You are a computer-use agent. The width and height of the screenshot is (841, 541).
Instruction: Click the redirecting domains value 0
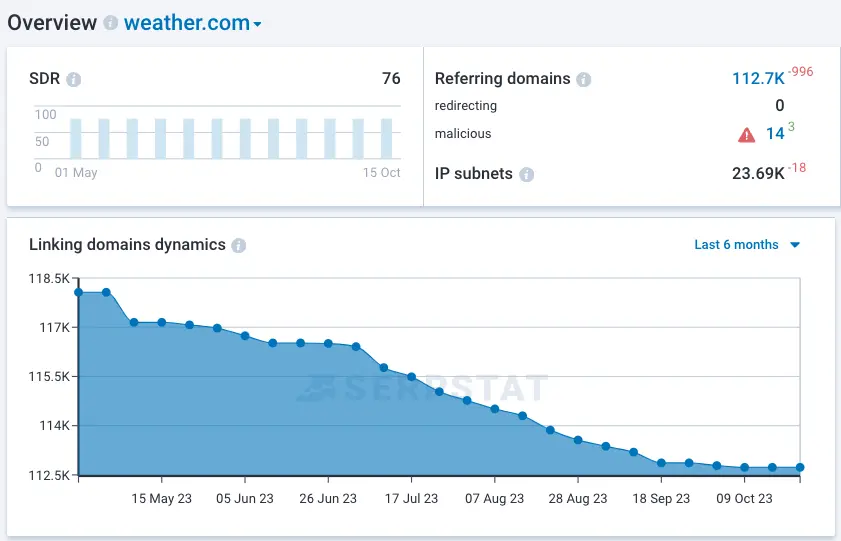click(x=779, y=105)
